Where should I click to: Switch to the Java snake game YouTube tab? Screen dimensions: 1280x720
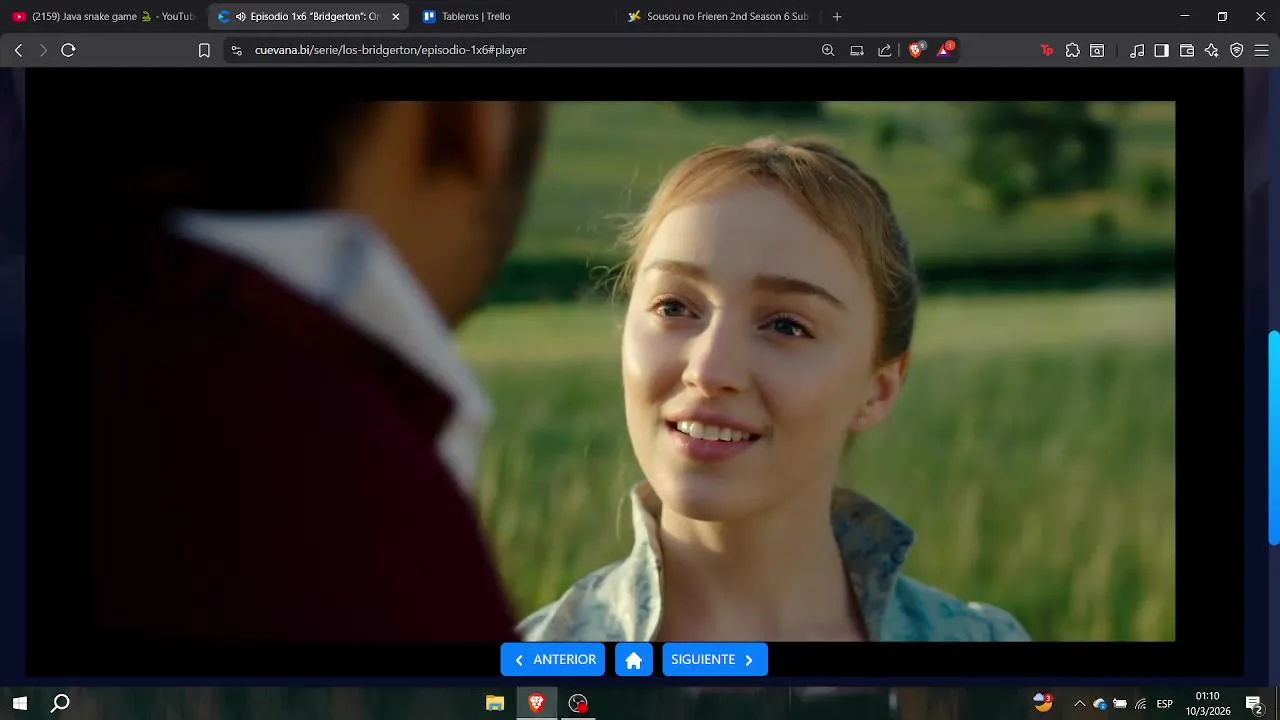click(103, 16)
